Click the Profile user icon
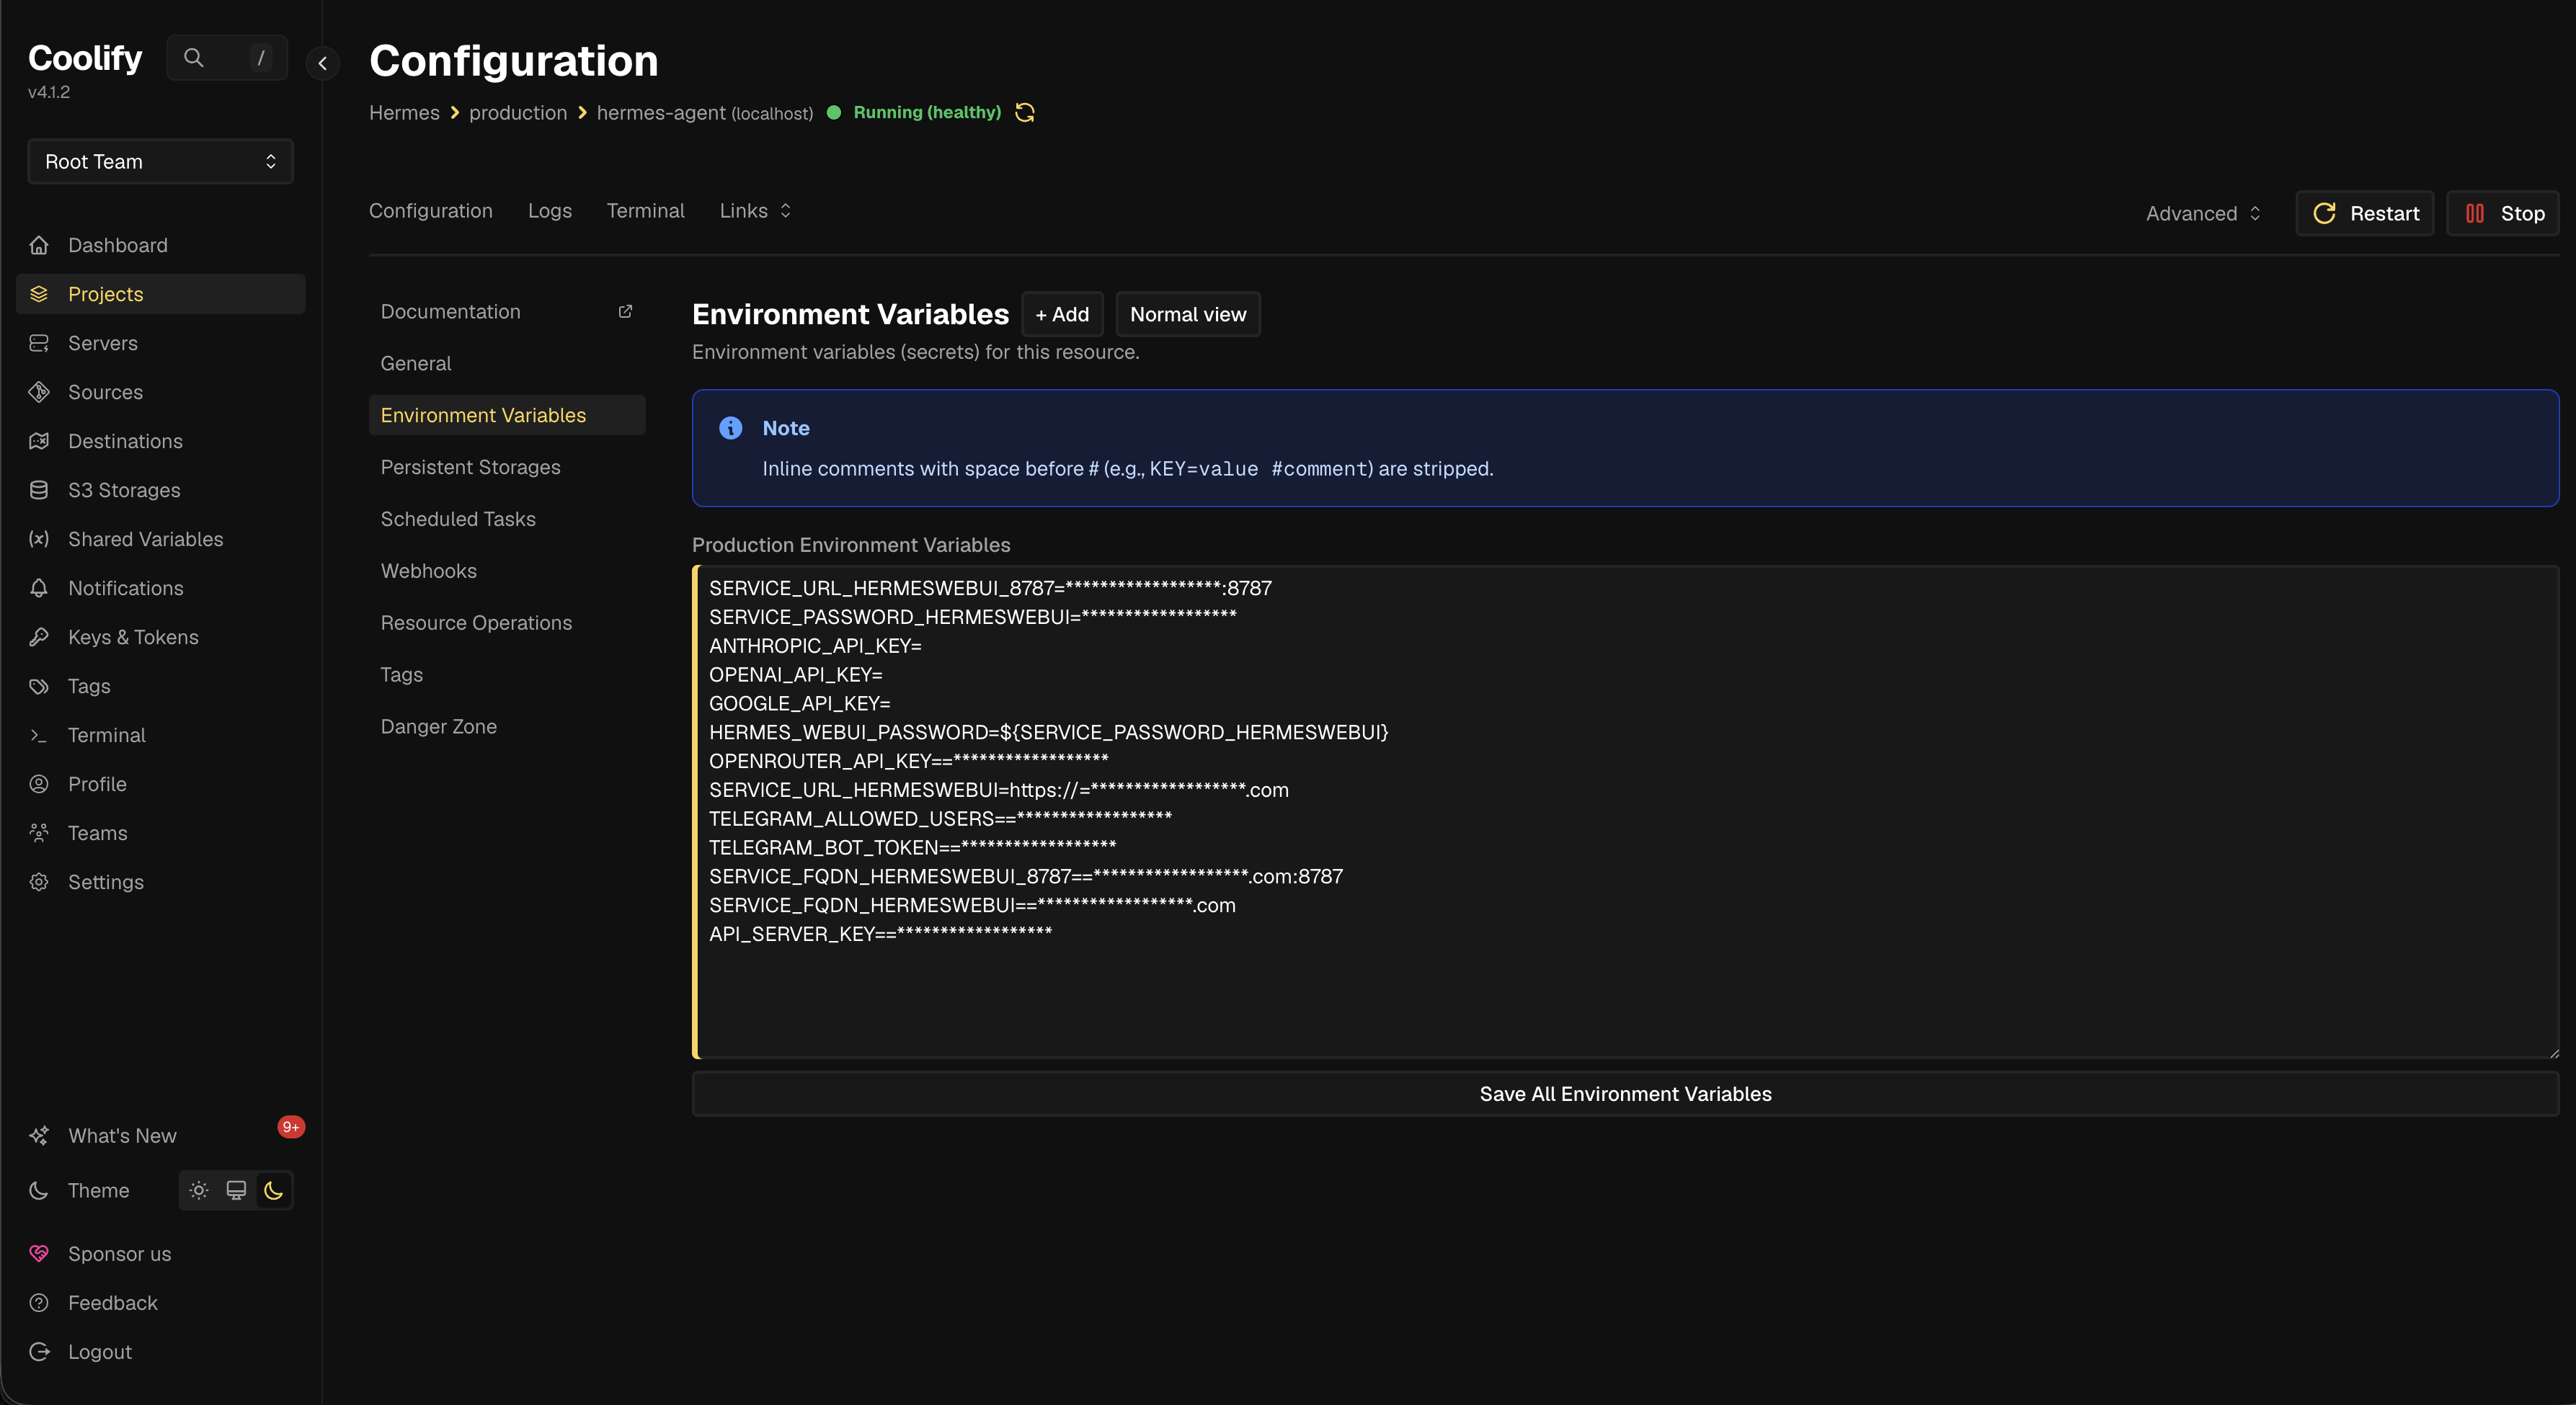This screenshot has height=1405, width=2576. 39,784
